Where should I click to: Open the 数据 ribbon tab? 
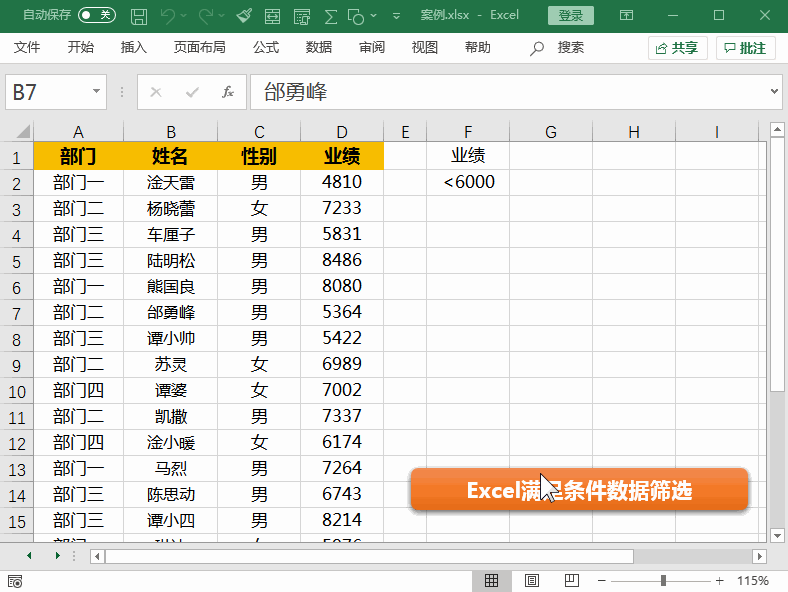coord(319,48)
